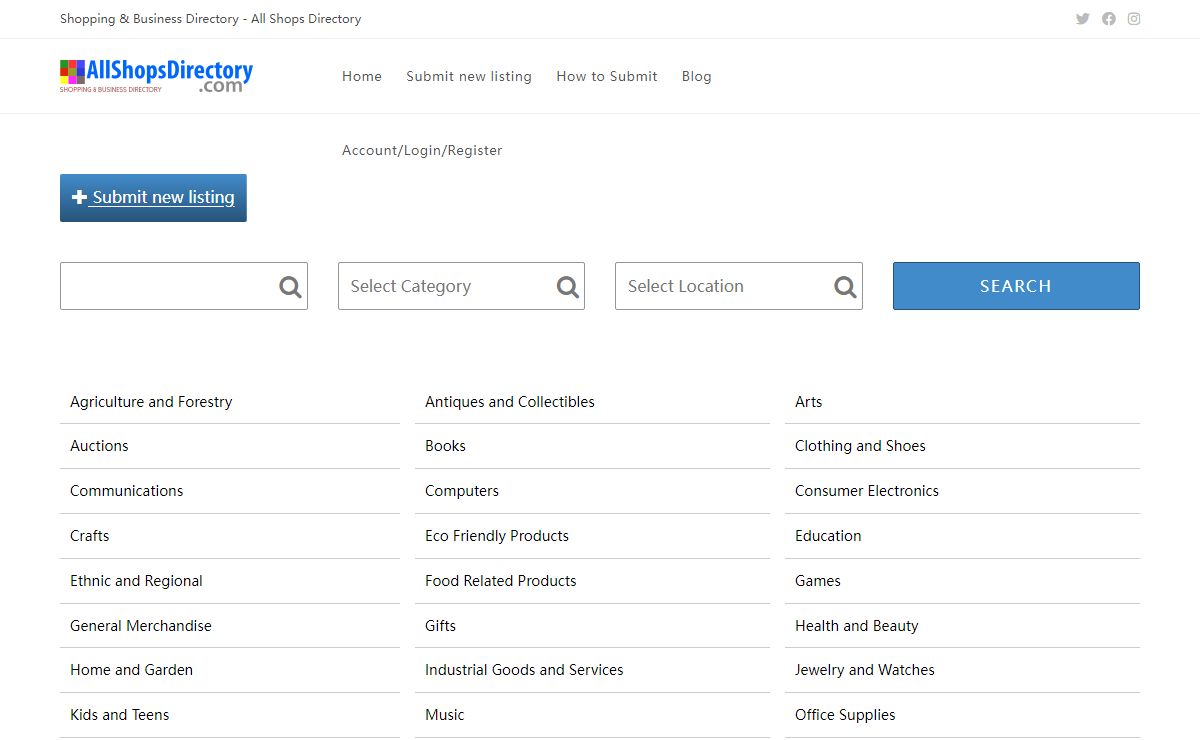
Task: Open Office Supplies category
Action: (x=845, y=715)
